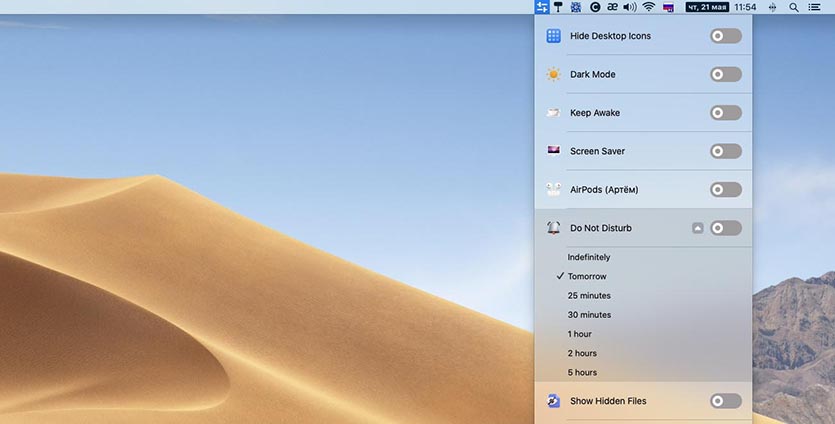This screenshot has height=424, width=835.
Task: Click the volume speaker icon
Action: [629, 7]
